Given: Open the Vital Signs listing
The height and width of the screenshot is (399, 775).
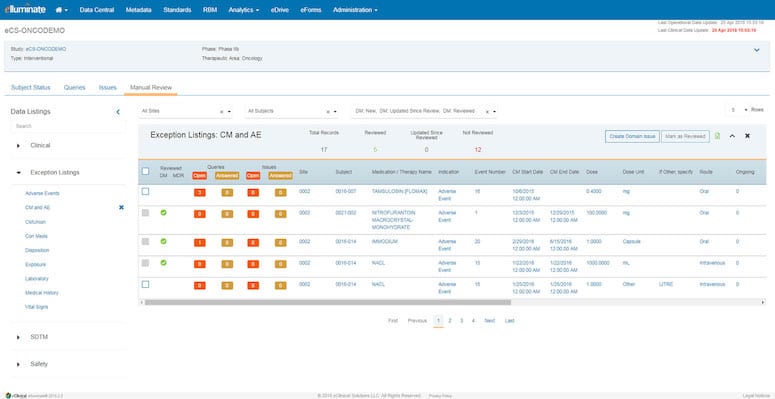Looking at the screenshot, I should 36,307.
